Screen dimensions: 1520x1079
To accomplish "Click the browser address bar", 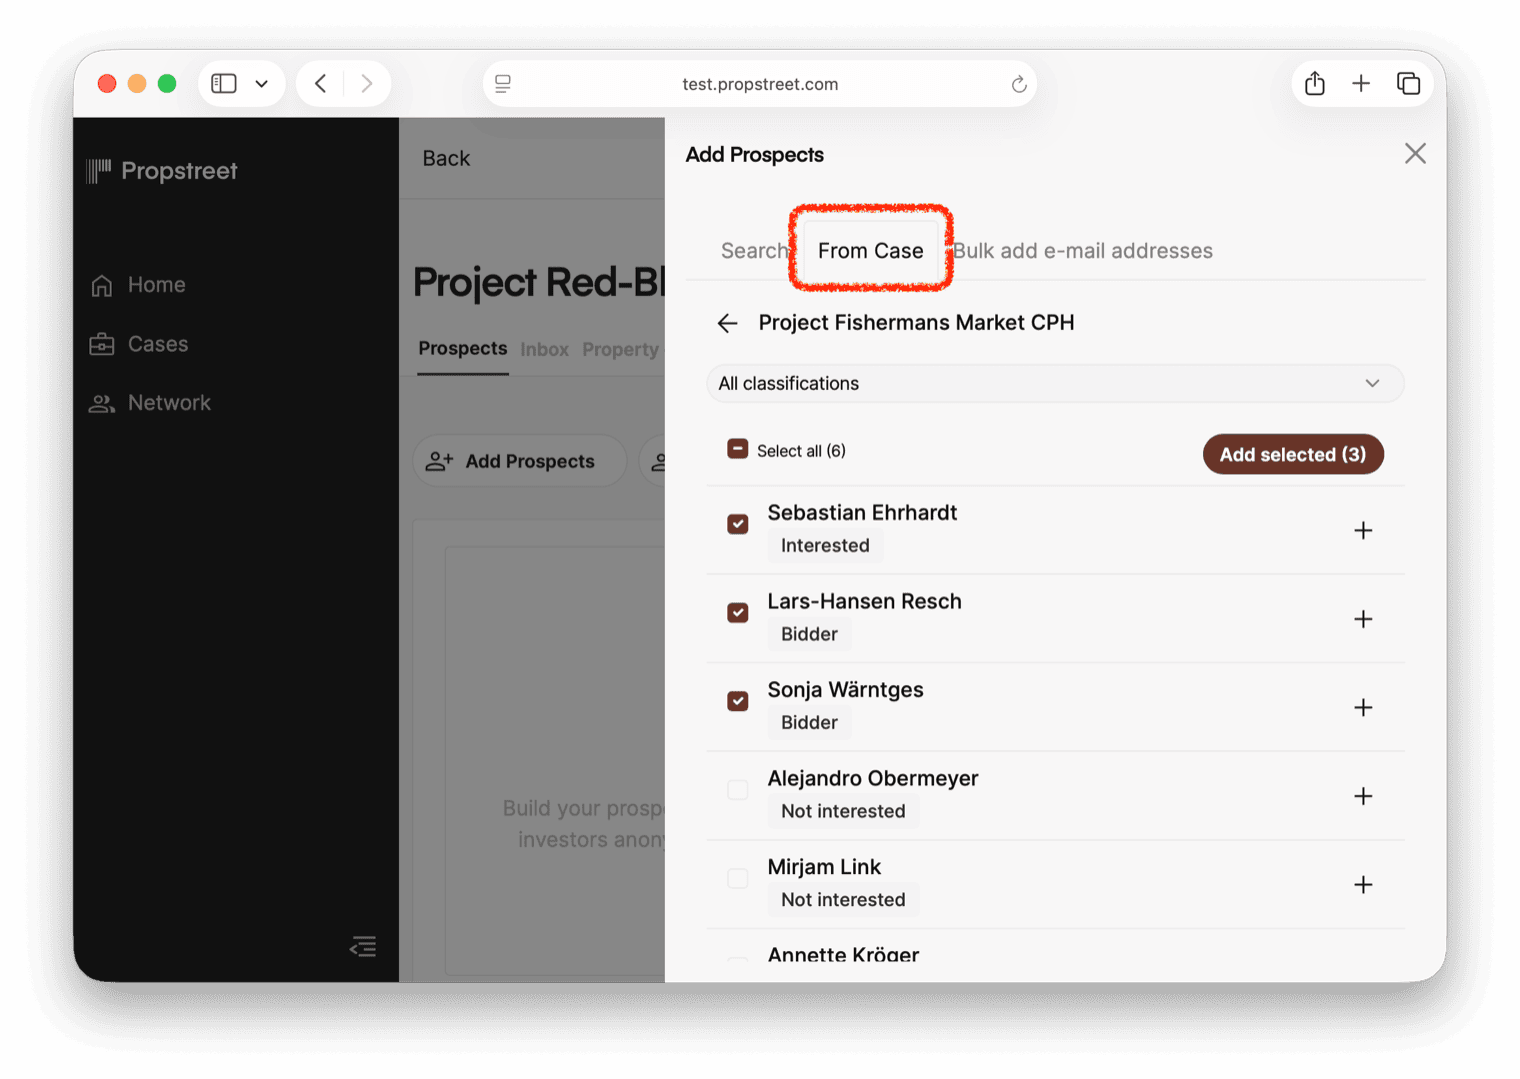I will 759,84.
